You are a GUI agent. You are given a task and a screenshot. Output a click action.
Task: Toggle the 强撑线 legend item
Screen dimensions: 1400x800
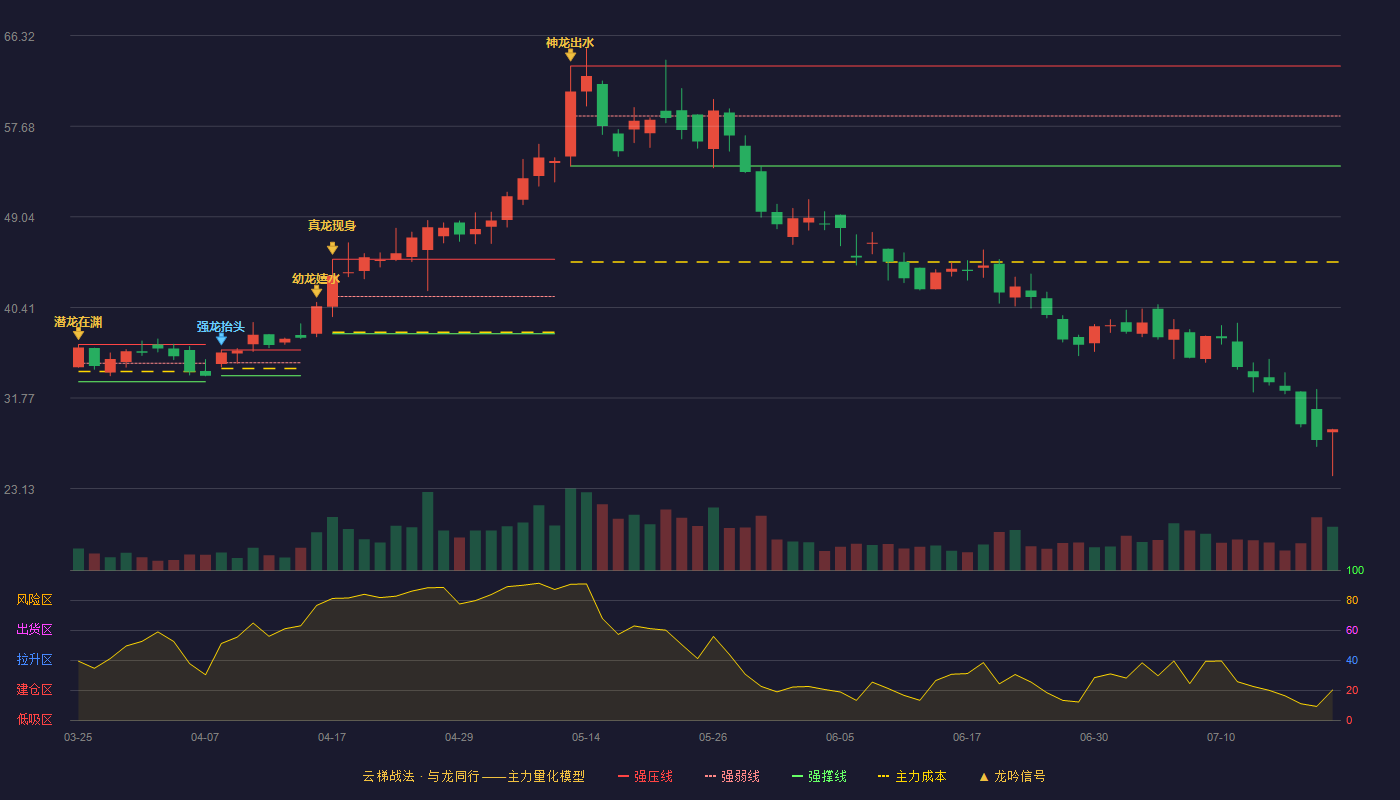click(819, 776)
